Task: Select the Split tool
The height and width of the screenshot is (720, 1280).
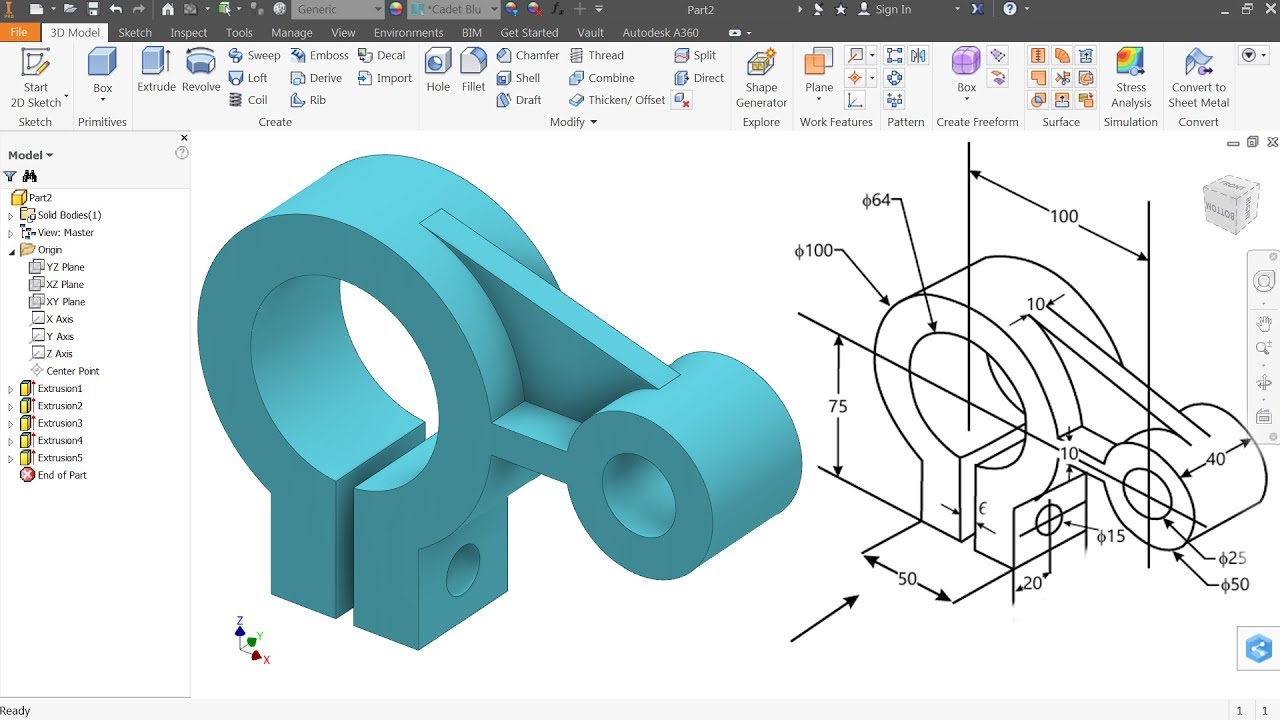Action: click(695, 56)
